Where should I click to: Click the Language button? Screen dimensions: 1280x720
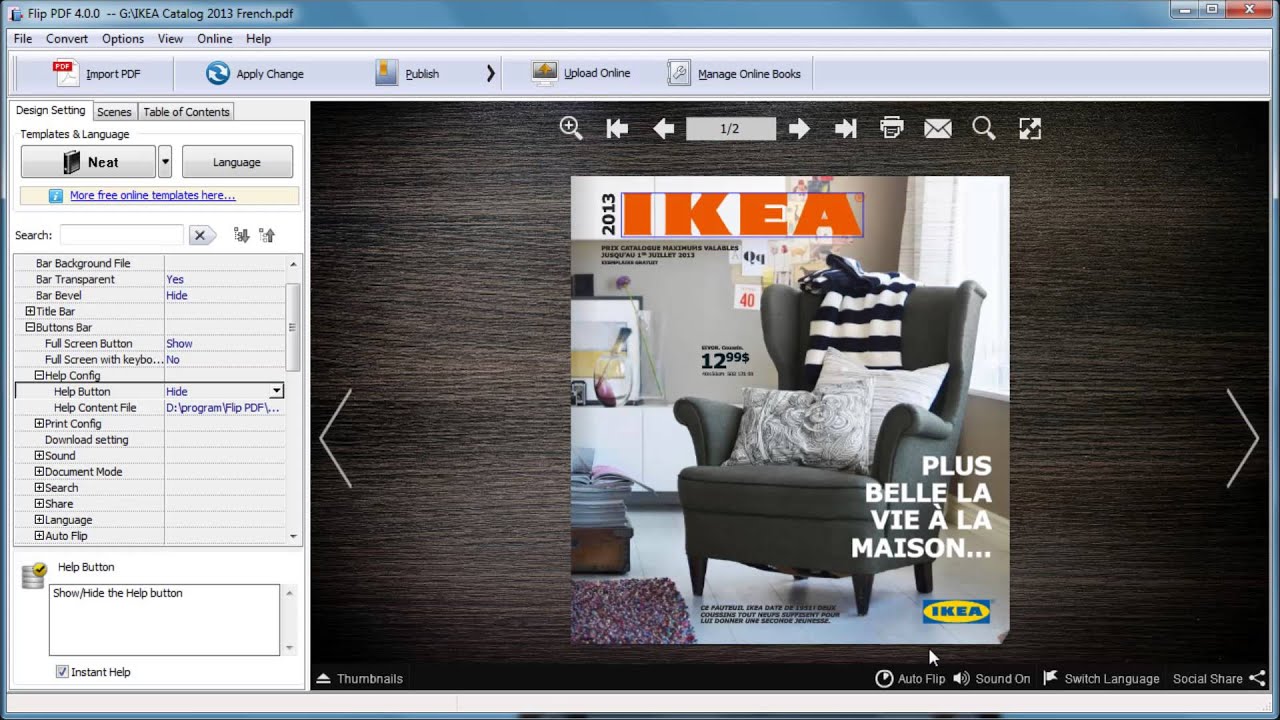pyautogui.click(x=237, y=162)
